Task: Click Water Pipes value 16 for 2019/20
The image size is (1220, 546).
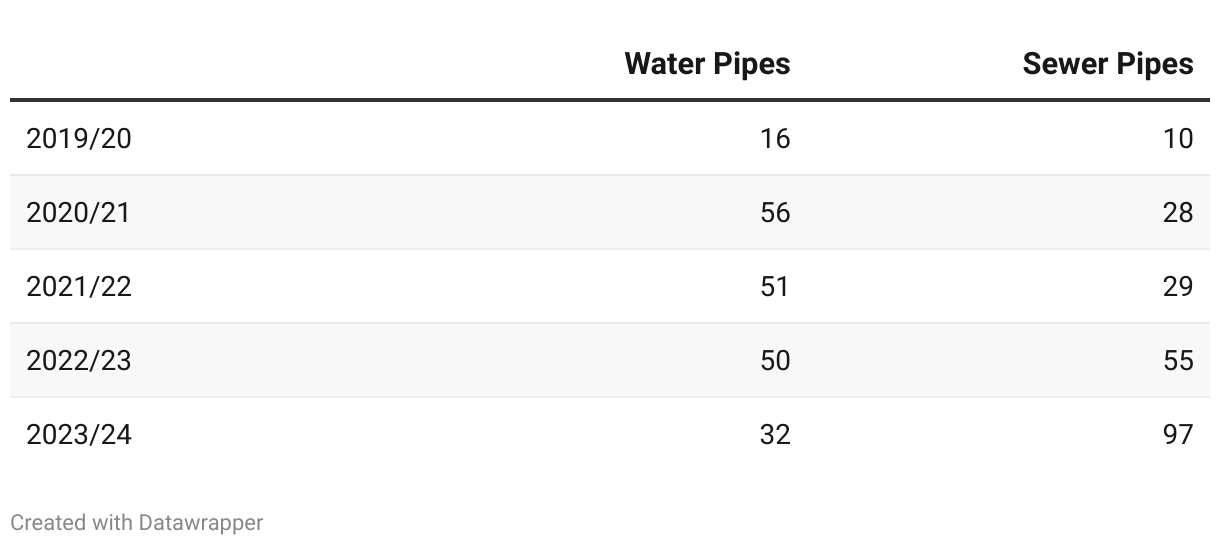Action: coord(775,138)
